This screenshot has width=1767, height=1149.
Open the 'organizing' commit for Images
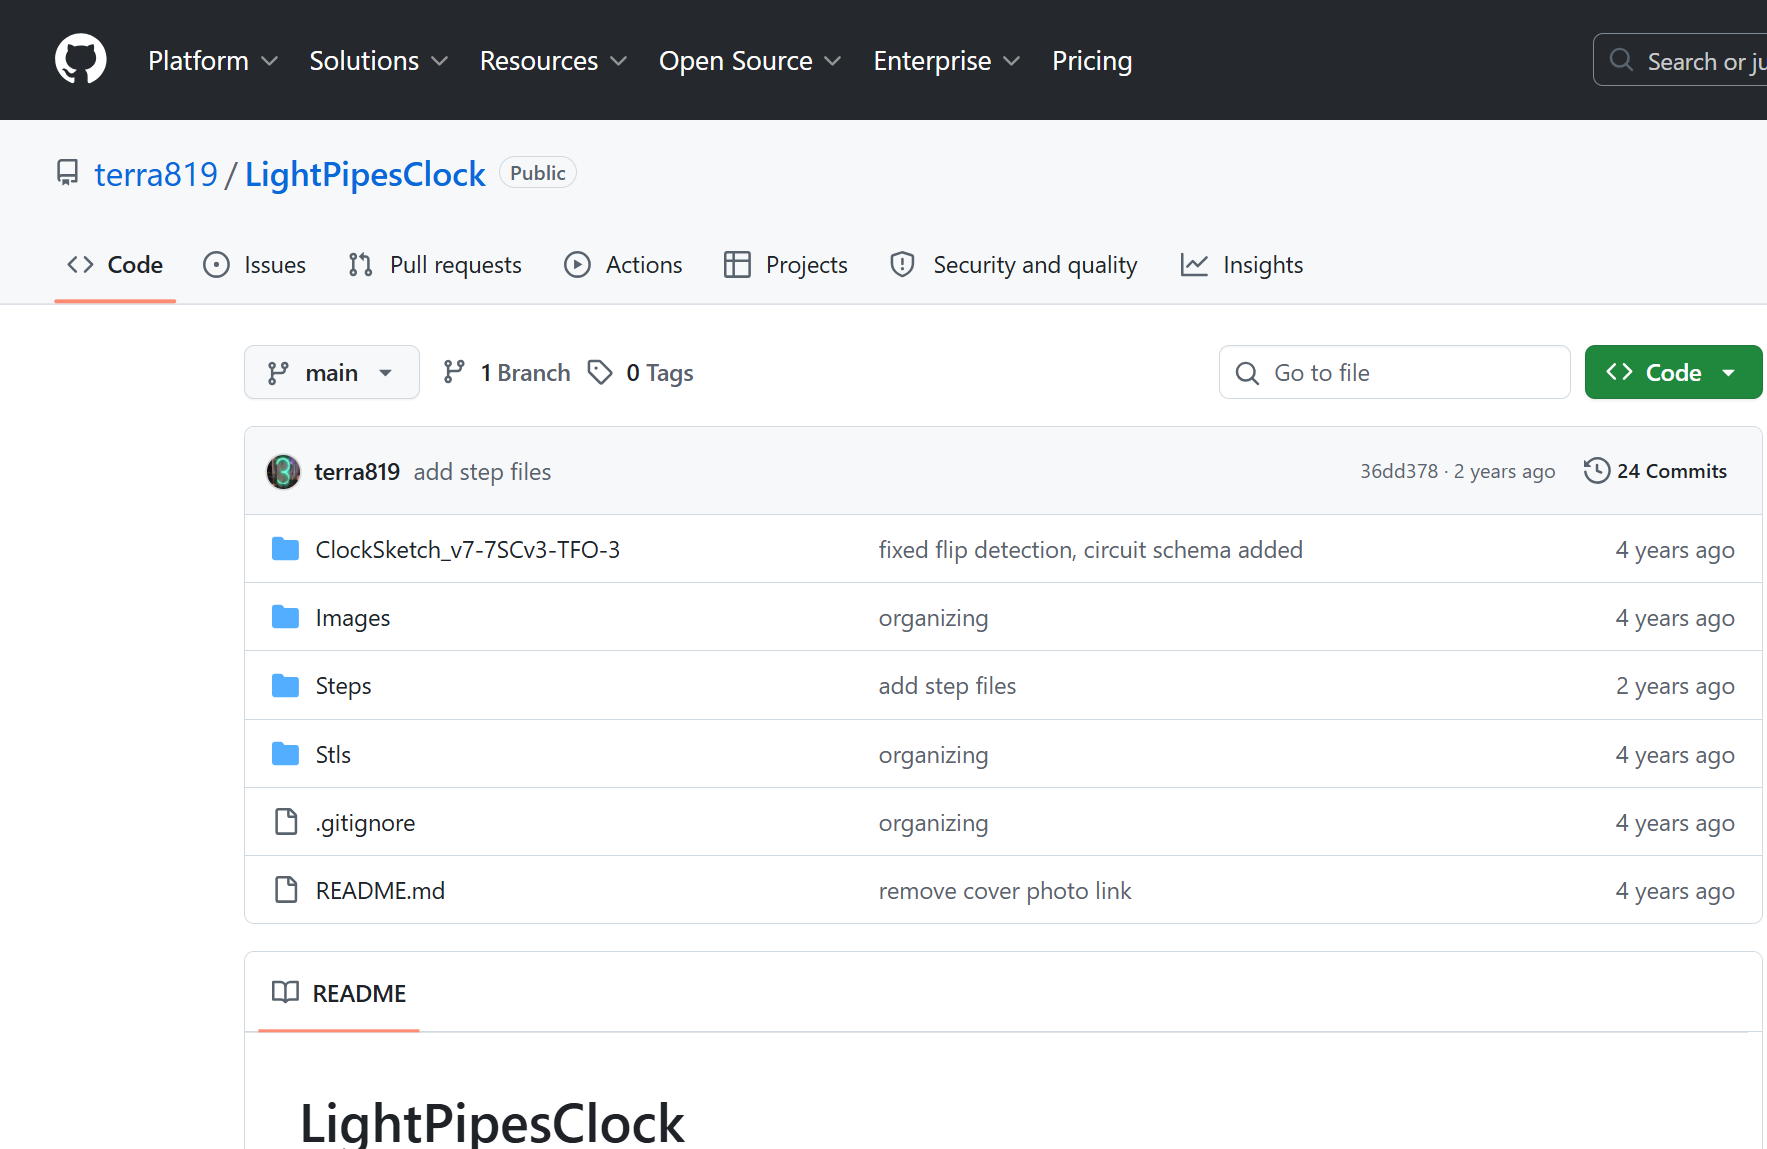933,618
